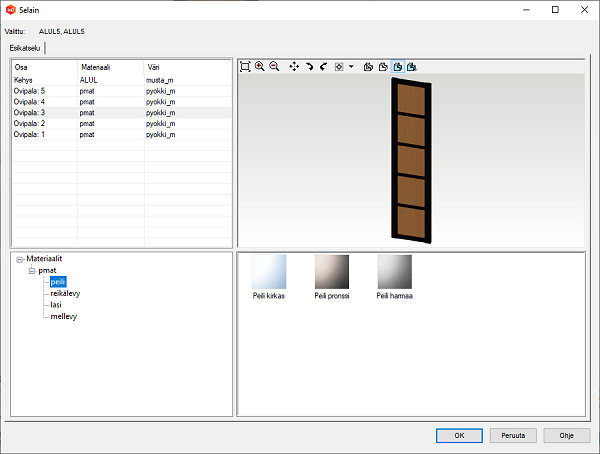Toggle the highlighted shaded view cube icon
The height and width of the screenshot is (454, 600).
tap(397, 66)
